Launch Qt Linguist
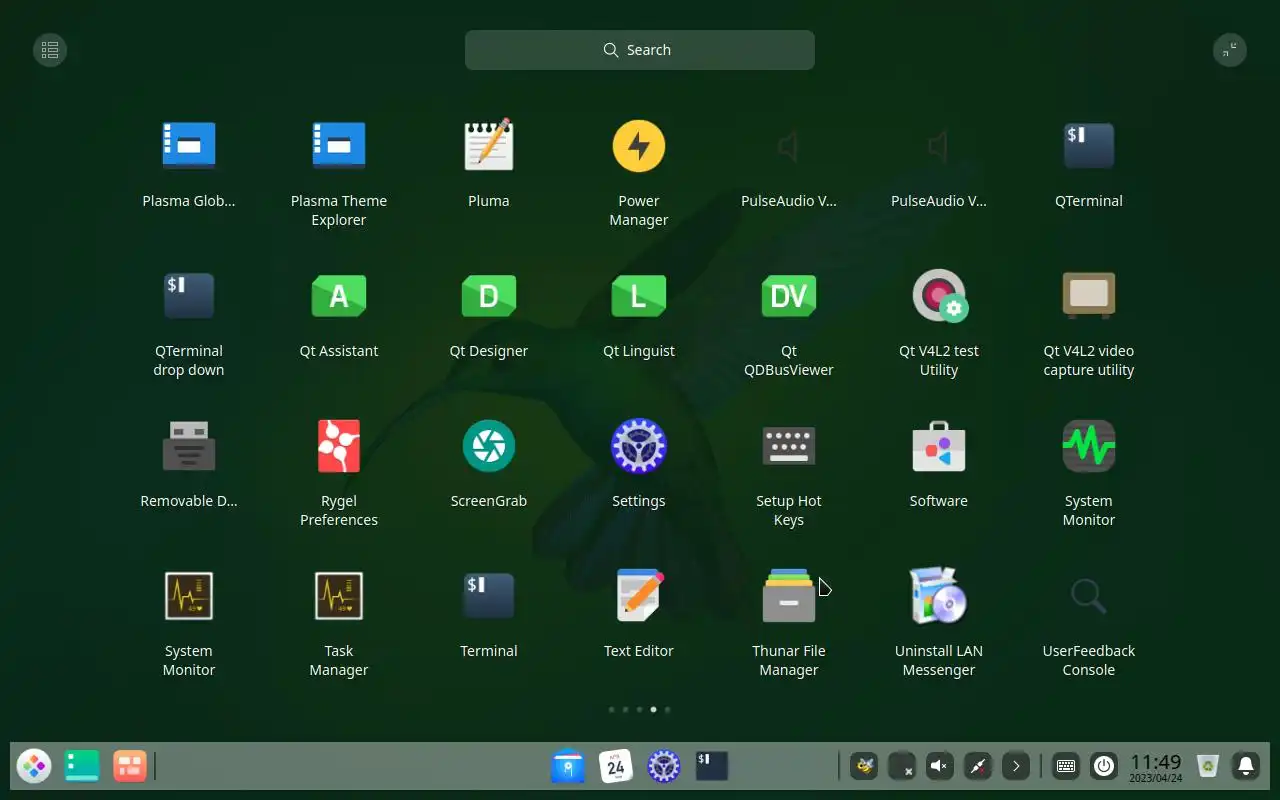Viewport: 1280px width, 800px height. click(639, 296)
